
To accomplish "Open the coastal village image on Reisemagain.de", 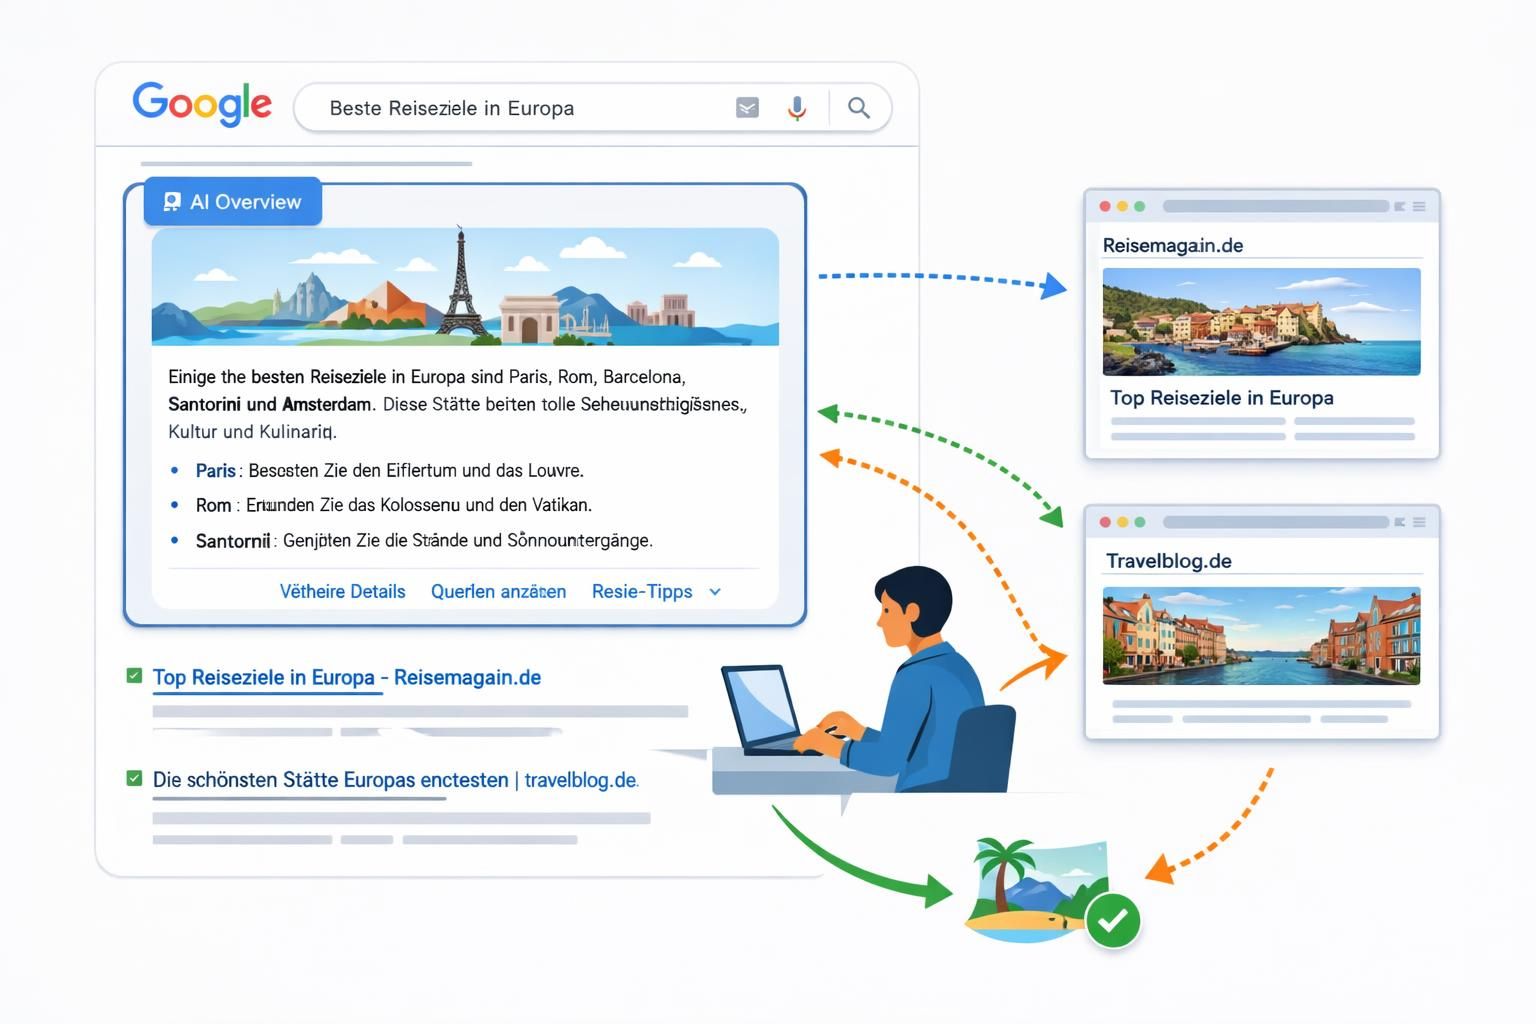I will (1261, 321).
